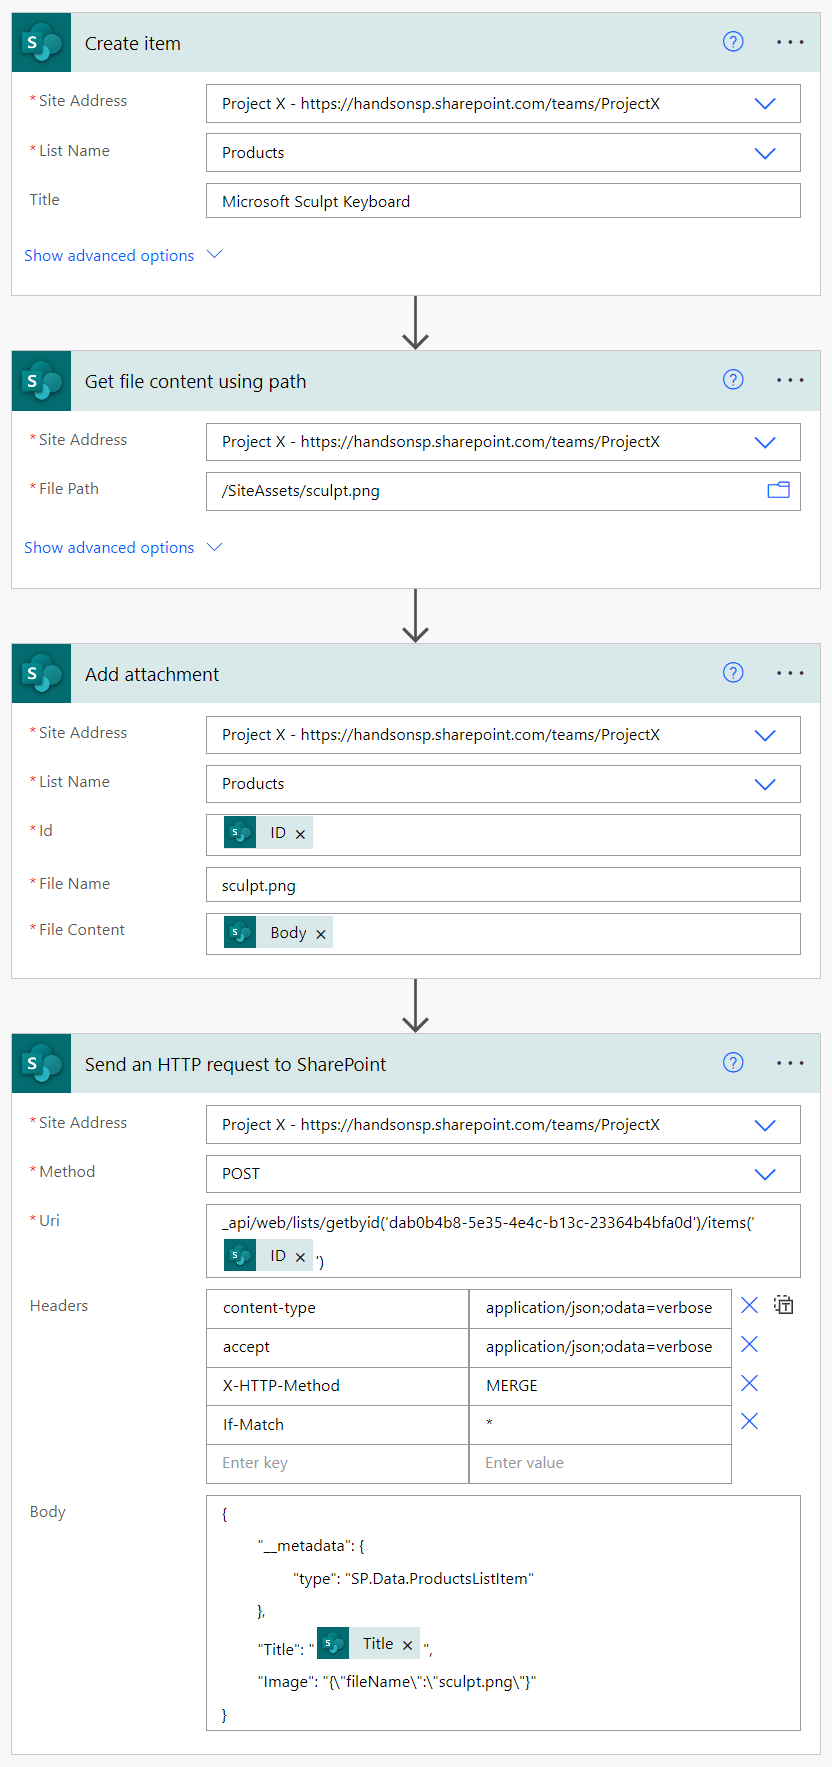Screen dimensions: 832x1767
Task: Open the Send an HTTP request ellipsis menu
Action: tap(790, 1063)
